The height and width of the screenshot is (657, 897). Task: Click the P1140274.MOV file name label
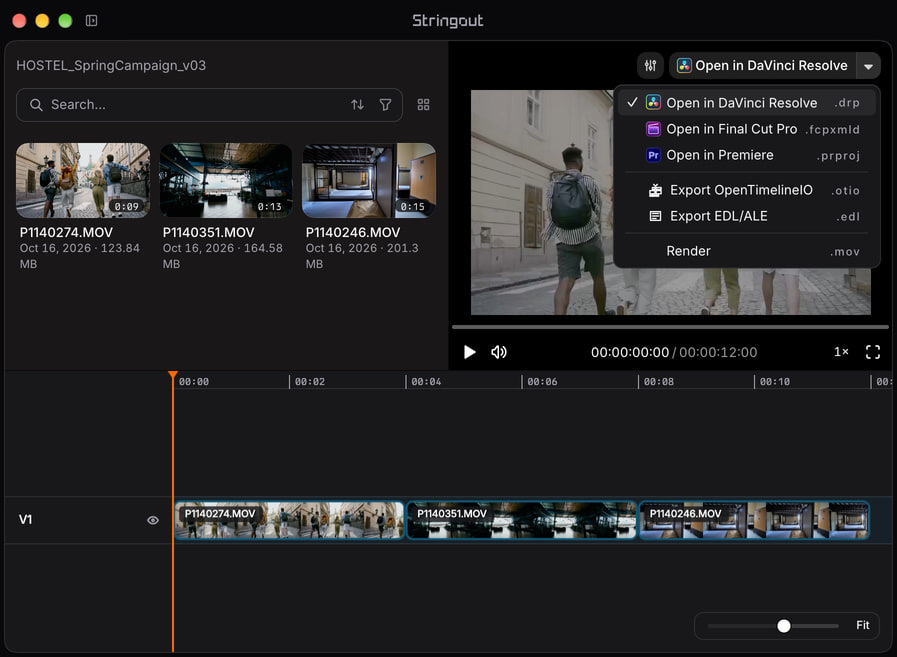pyautogui.click(x=66, y=232)
